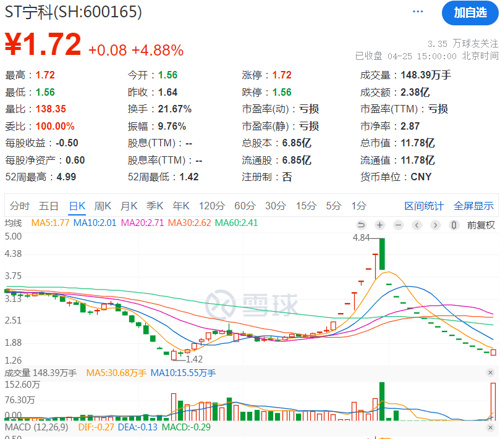Close the MACD indicator panel
Image resolution: width=500 pixels, height=439 pixels.
[x=490, y=427]
